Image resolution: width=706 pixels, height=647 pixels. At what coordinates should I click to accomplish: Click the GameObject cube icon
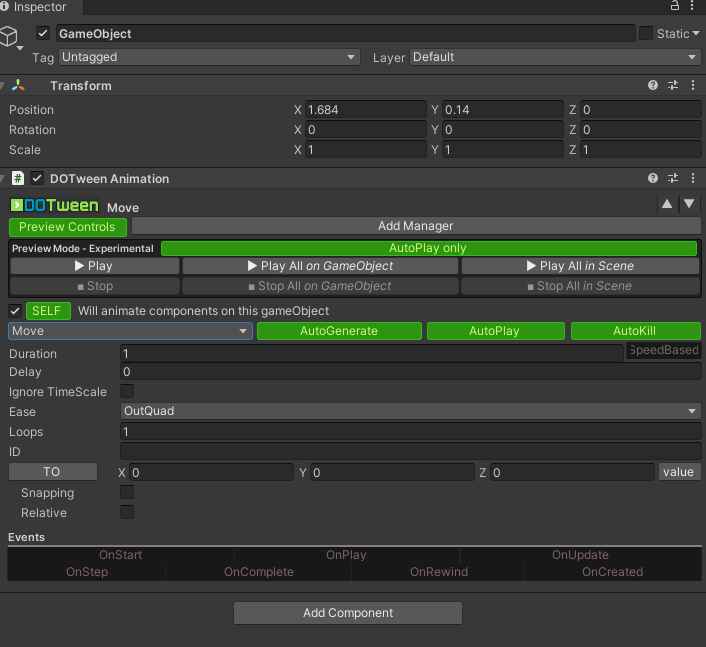coord(9,36)
